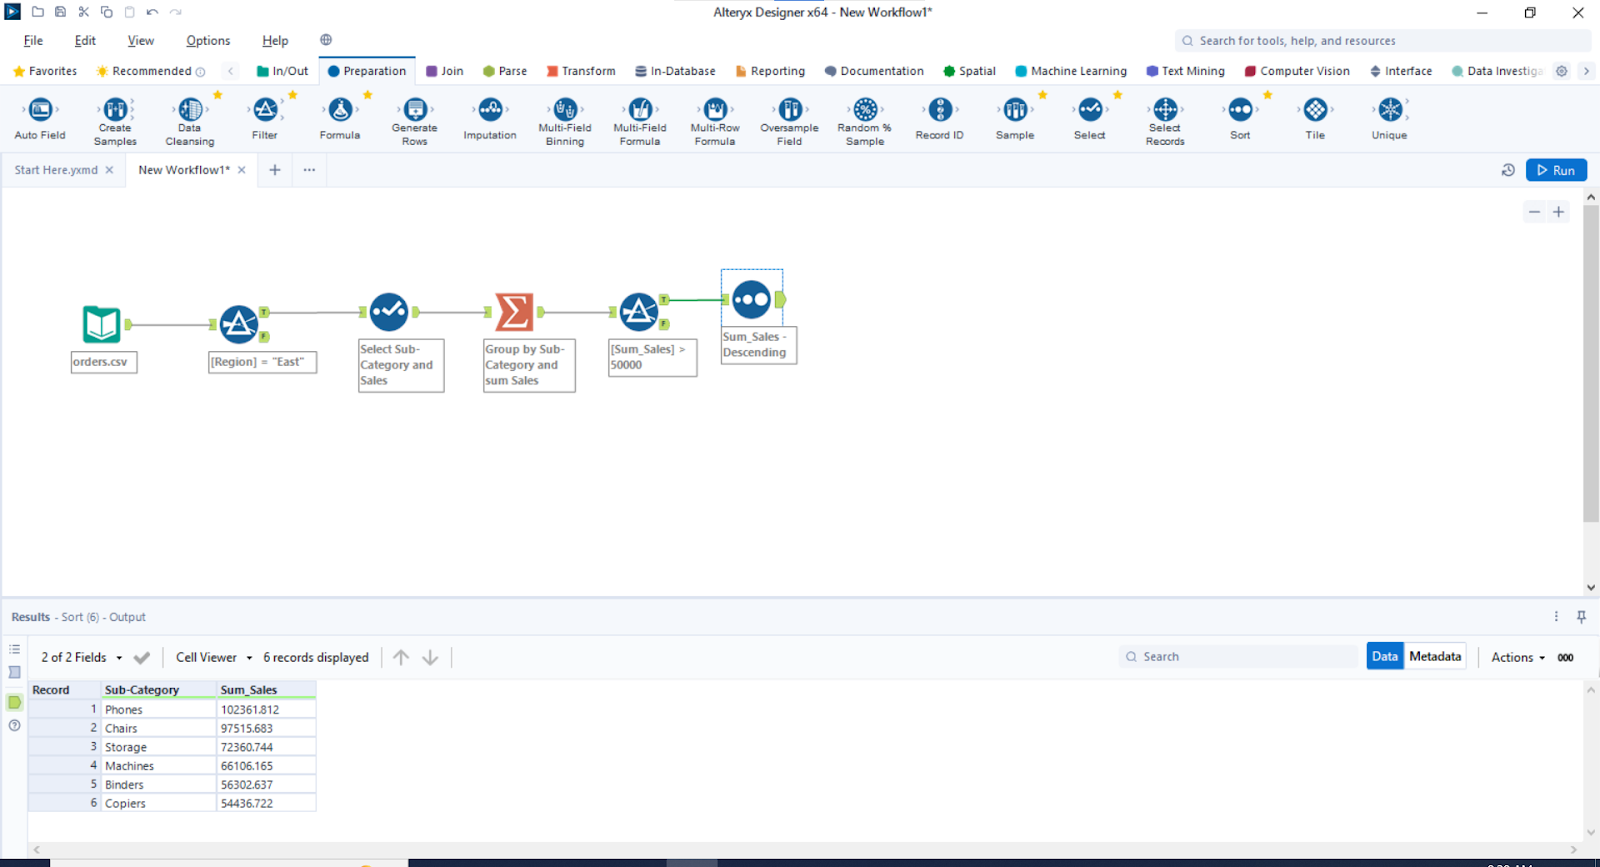This screenshot has width=1600, height=867.
Task: Open the tab overflow ellipsis menu
Action: tap(310, 170)
